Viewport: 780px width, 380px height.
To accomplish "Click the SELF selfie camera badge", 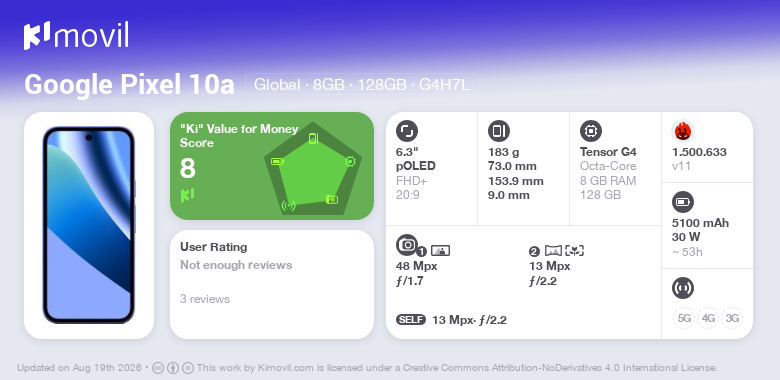I will 411,320.
